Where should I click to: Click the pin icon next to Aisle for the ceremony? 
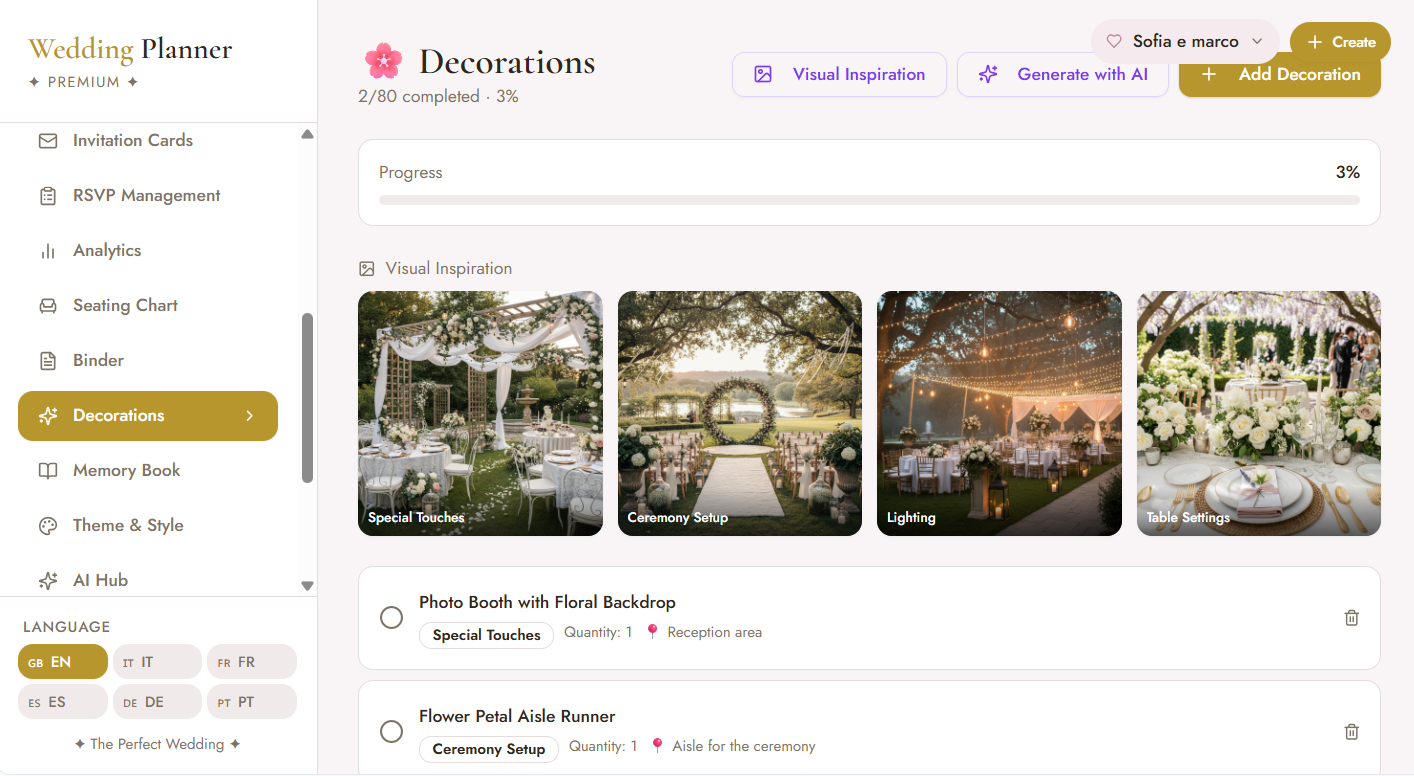[x=657, y=746]
